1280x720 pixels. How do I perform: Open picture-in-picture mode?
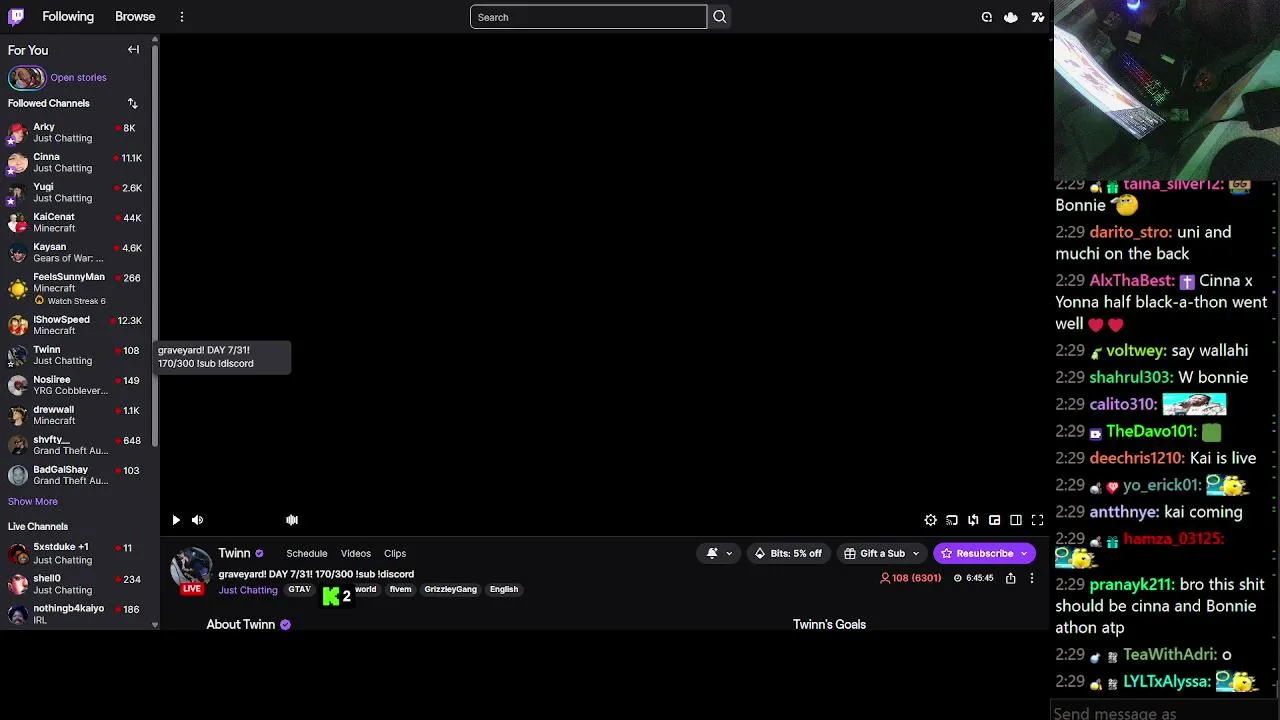tap(994, 520)
